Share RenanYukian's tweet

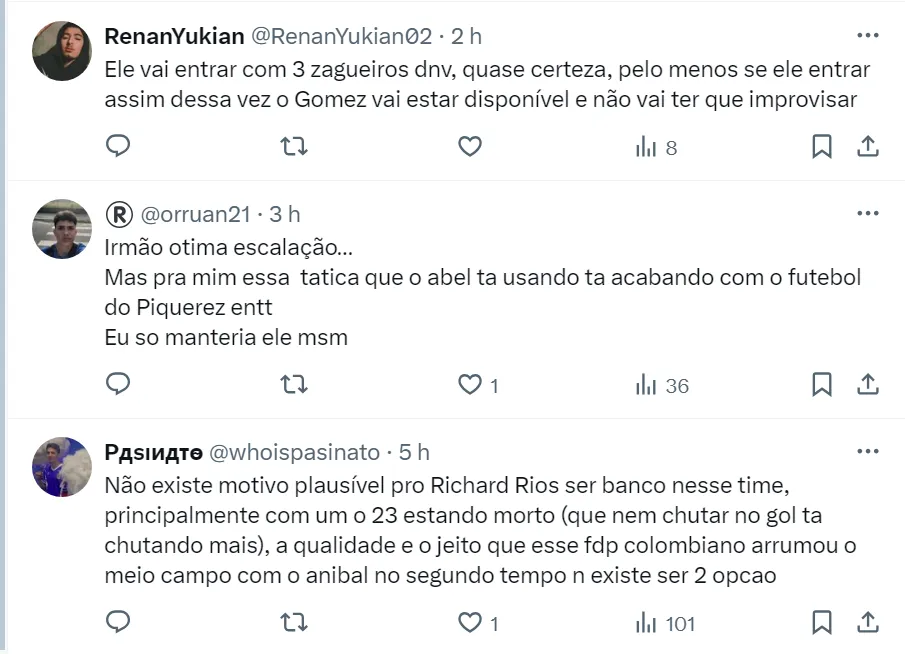(868, 147)
